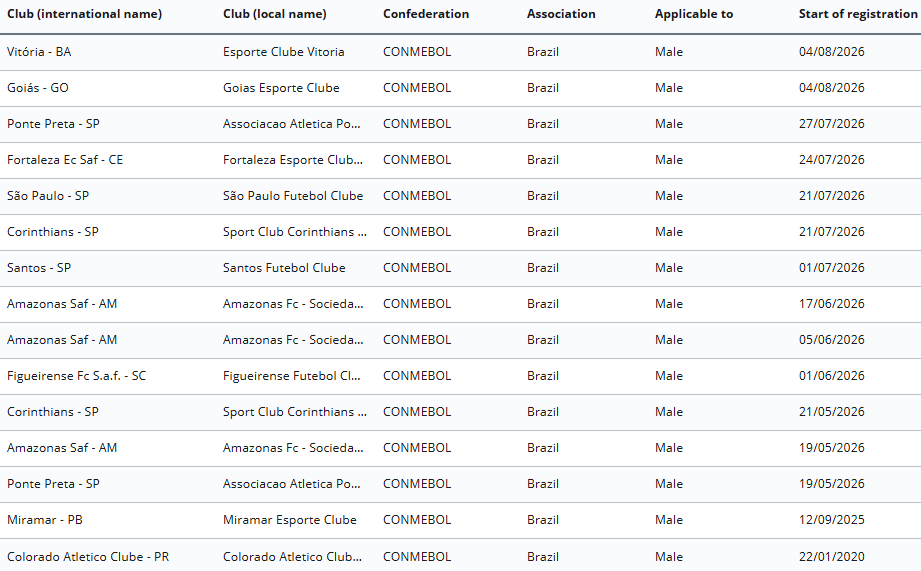This screenshot has height=571, width=921.
Task: Click Goias Esporte Clube local name
Action: click(x=281, y=88)
